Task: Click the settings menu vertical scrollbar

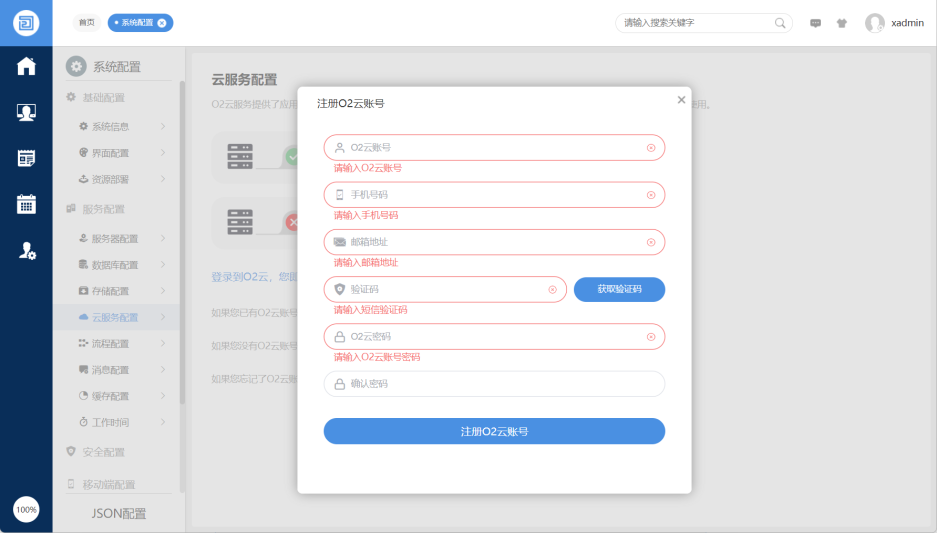Action: point(182,242)
